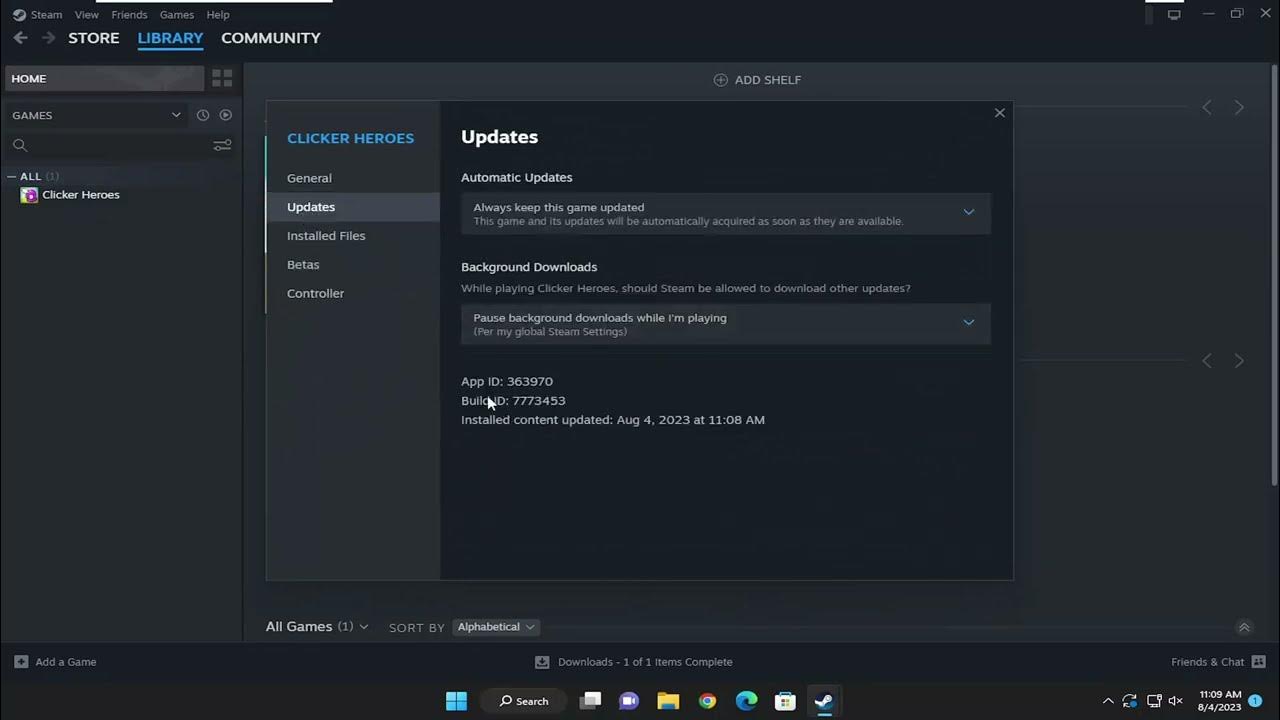Image resolution: width=1280 pixels, height=720 pixels.
Task: Open the Alphabetical sort dropdown
Action: point(496,627)
